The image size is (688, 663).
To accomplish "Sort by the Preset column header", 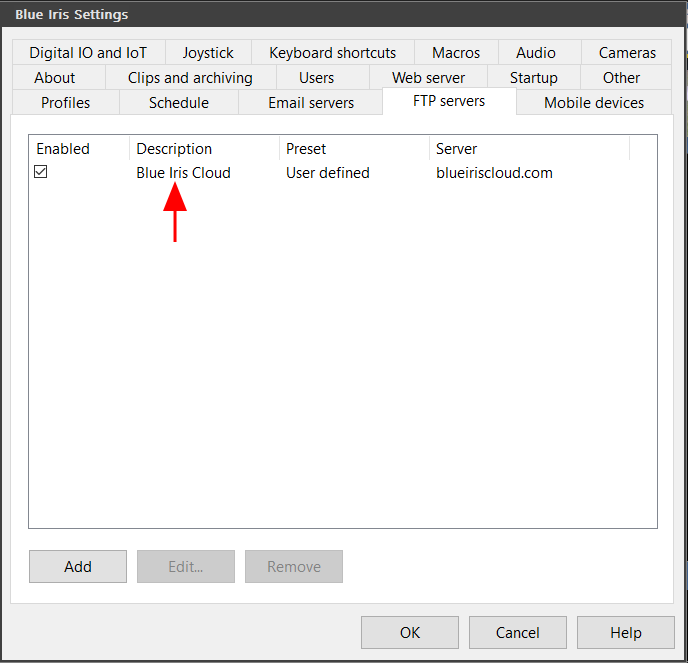I will point(354,148).
